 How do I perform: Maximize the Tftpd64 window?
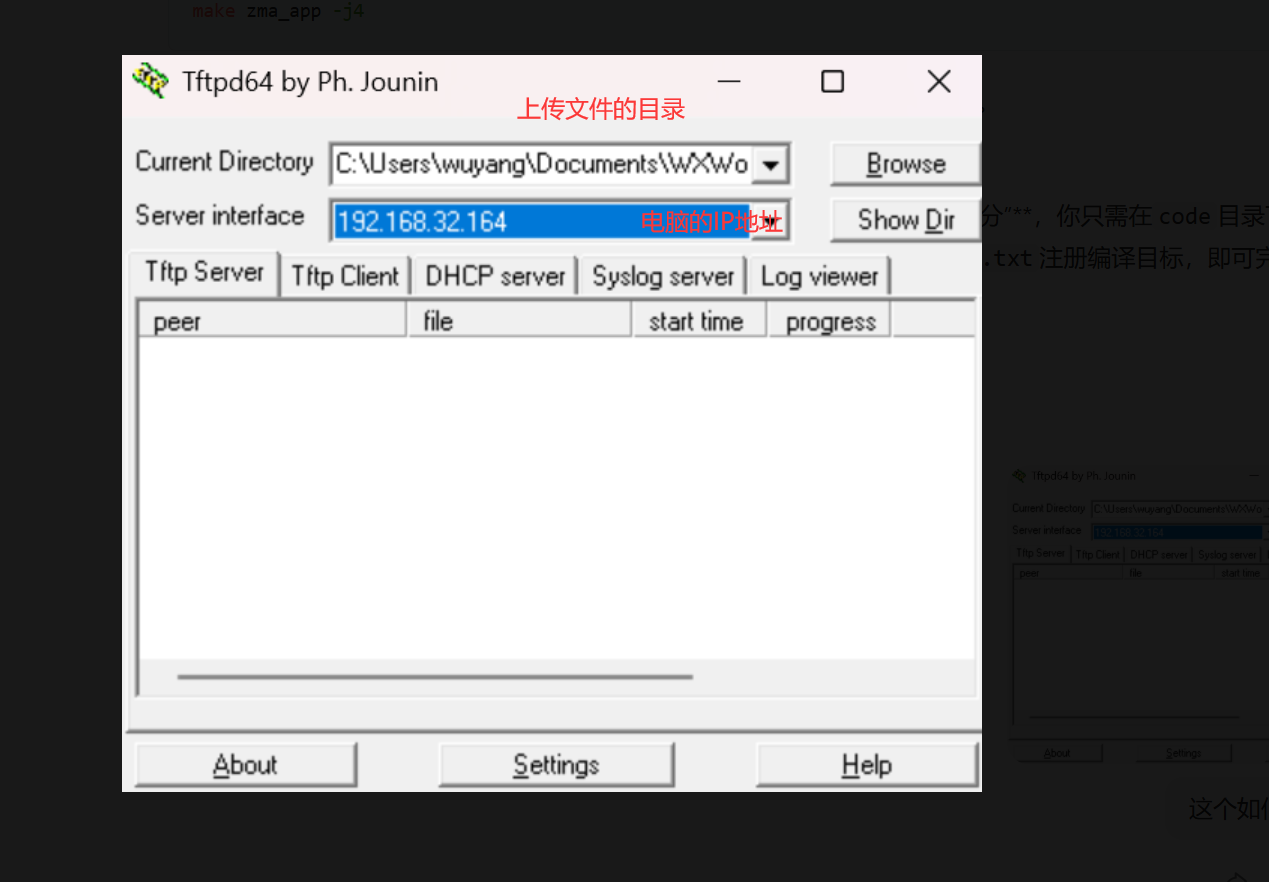click(x=832, y=82)
